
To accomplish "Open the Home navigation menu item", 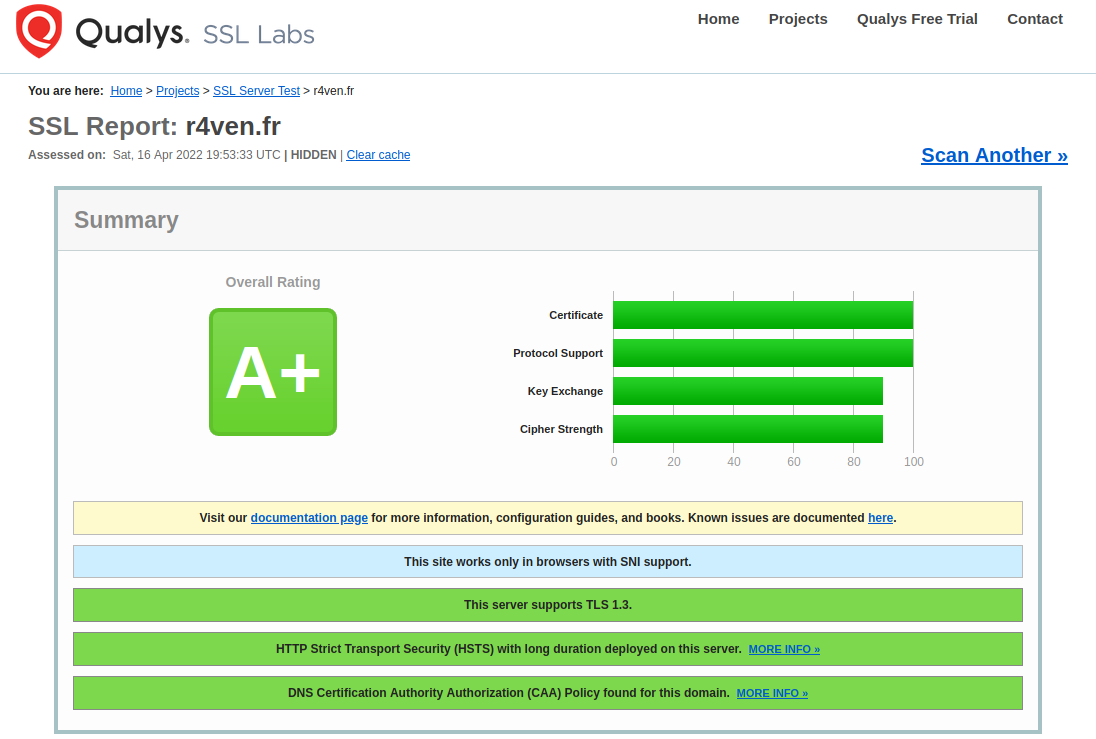I will pyautogui.click(x=718, y=19).
